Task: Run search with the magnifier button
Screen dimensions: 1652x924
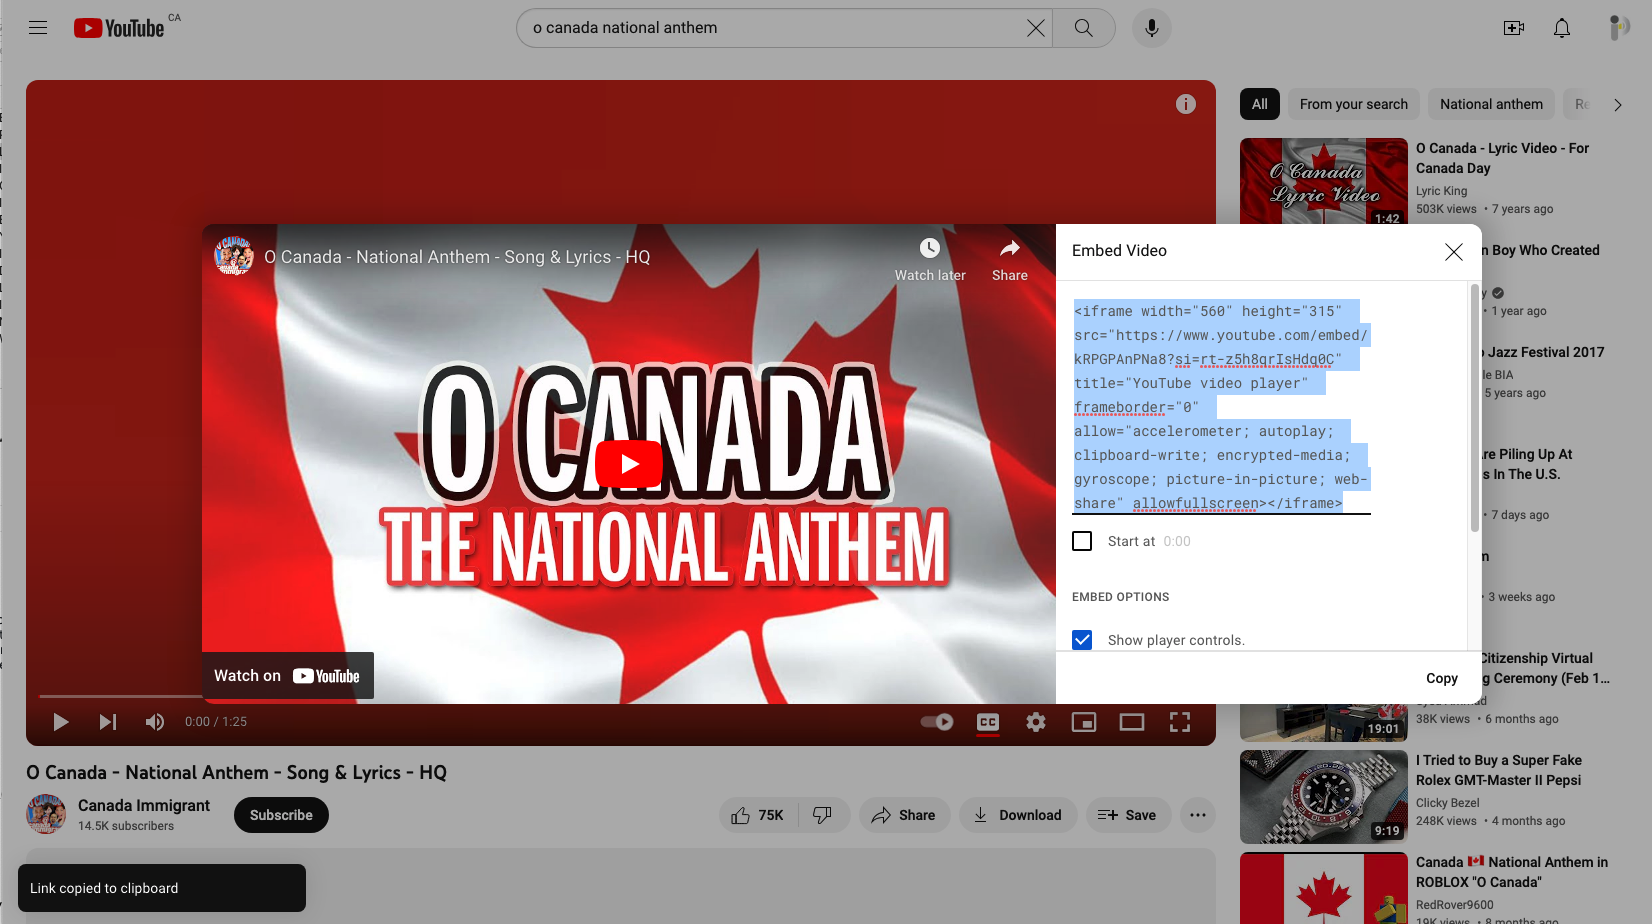Action: click(1083, 28)
